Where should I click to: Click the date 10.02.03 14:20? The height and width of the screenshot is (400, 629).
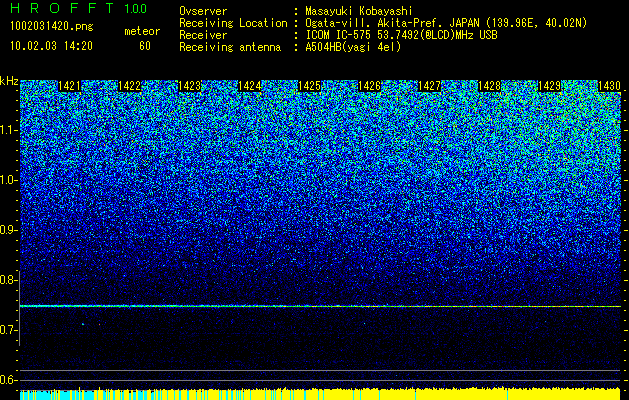[x=51, y=46]
